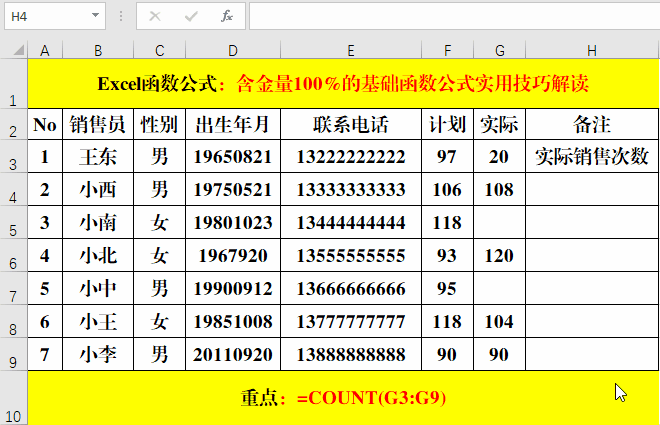Click the Select All corner triangle
Viewport: 660px width, 425px height.
[19, 50]
